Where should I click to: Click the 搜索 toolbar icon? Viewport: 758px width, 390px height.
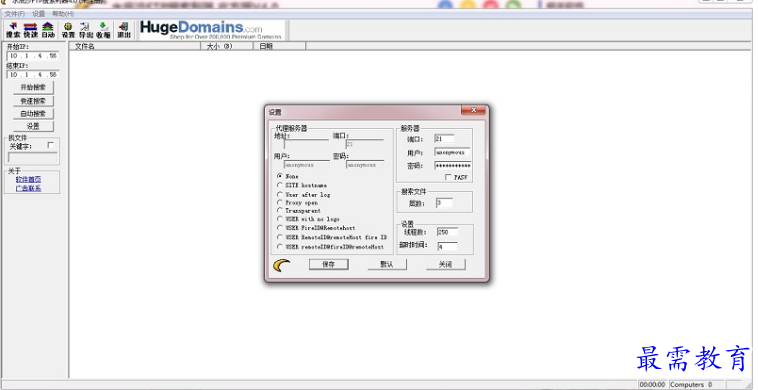click(13, 30)
